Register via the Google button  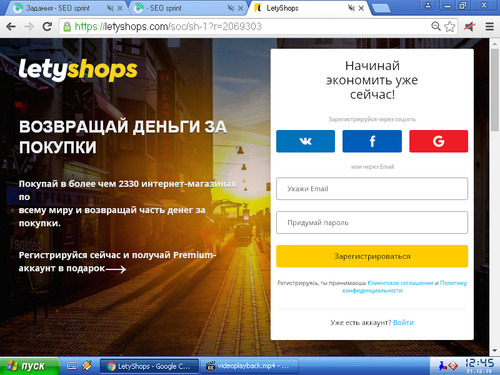[x=439, y=141]
